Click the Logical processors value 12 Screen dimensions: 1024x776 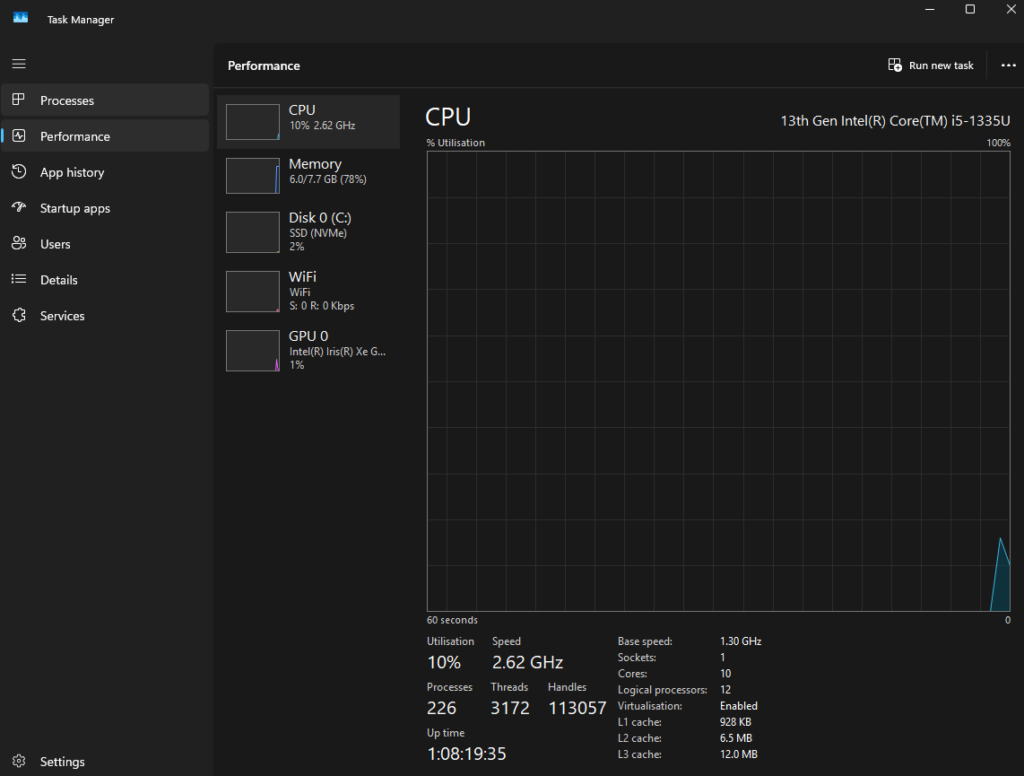pyautogui.click(x=726, y=690)
